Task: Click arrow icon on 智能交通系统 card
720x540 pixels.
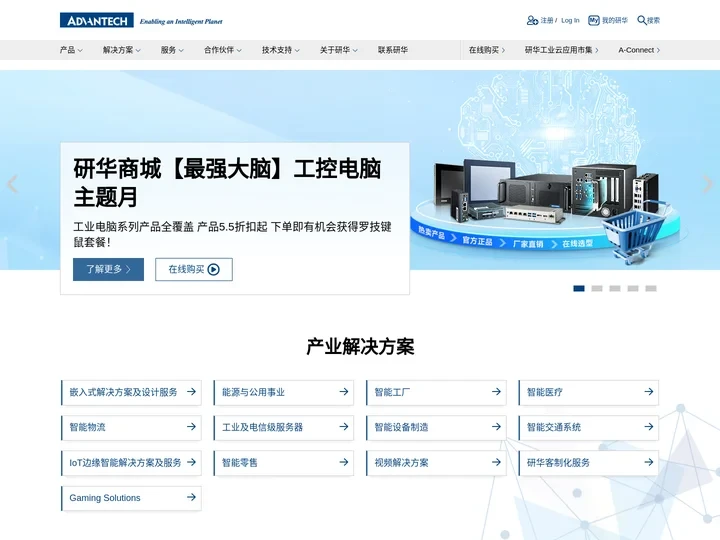Action: tap(649, 427)
